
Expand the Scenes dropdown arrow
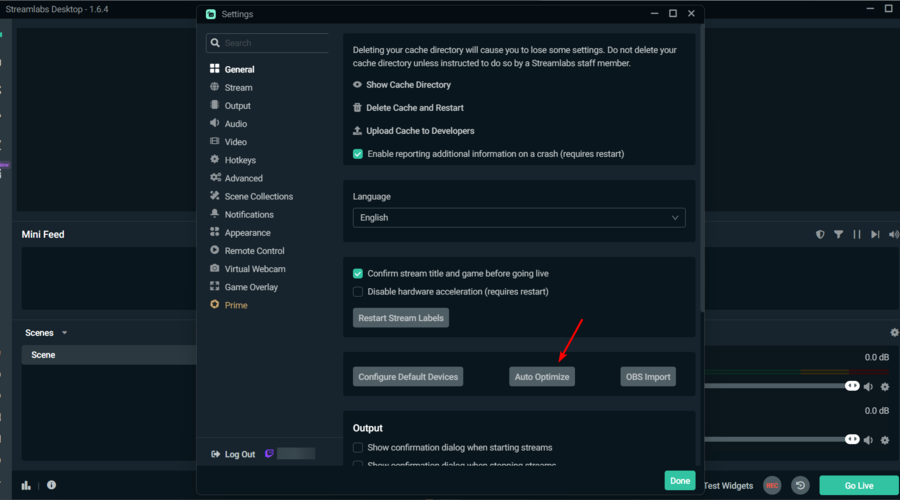(64, 333)
